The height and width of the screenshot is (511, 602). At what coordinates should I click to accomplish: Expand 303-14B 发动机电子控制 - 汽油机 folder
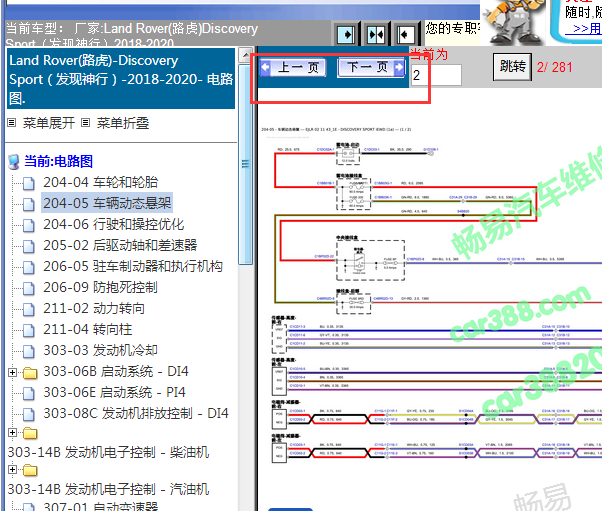[x=12, y=470]
